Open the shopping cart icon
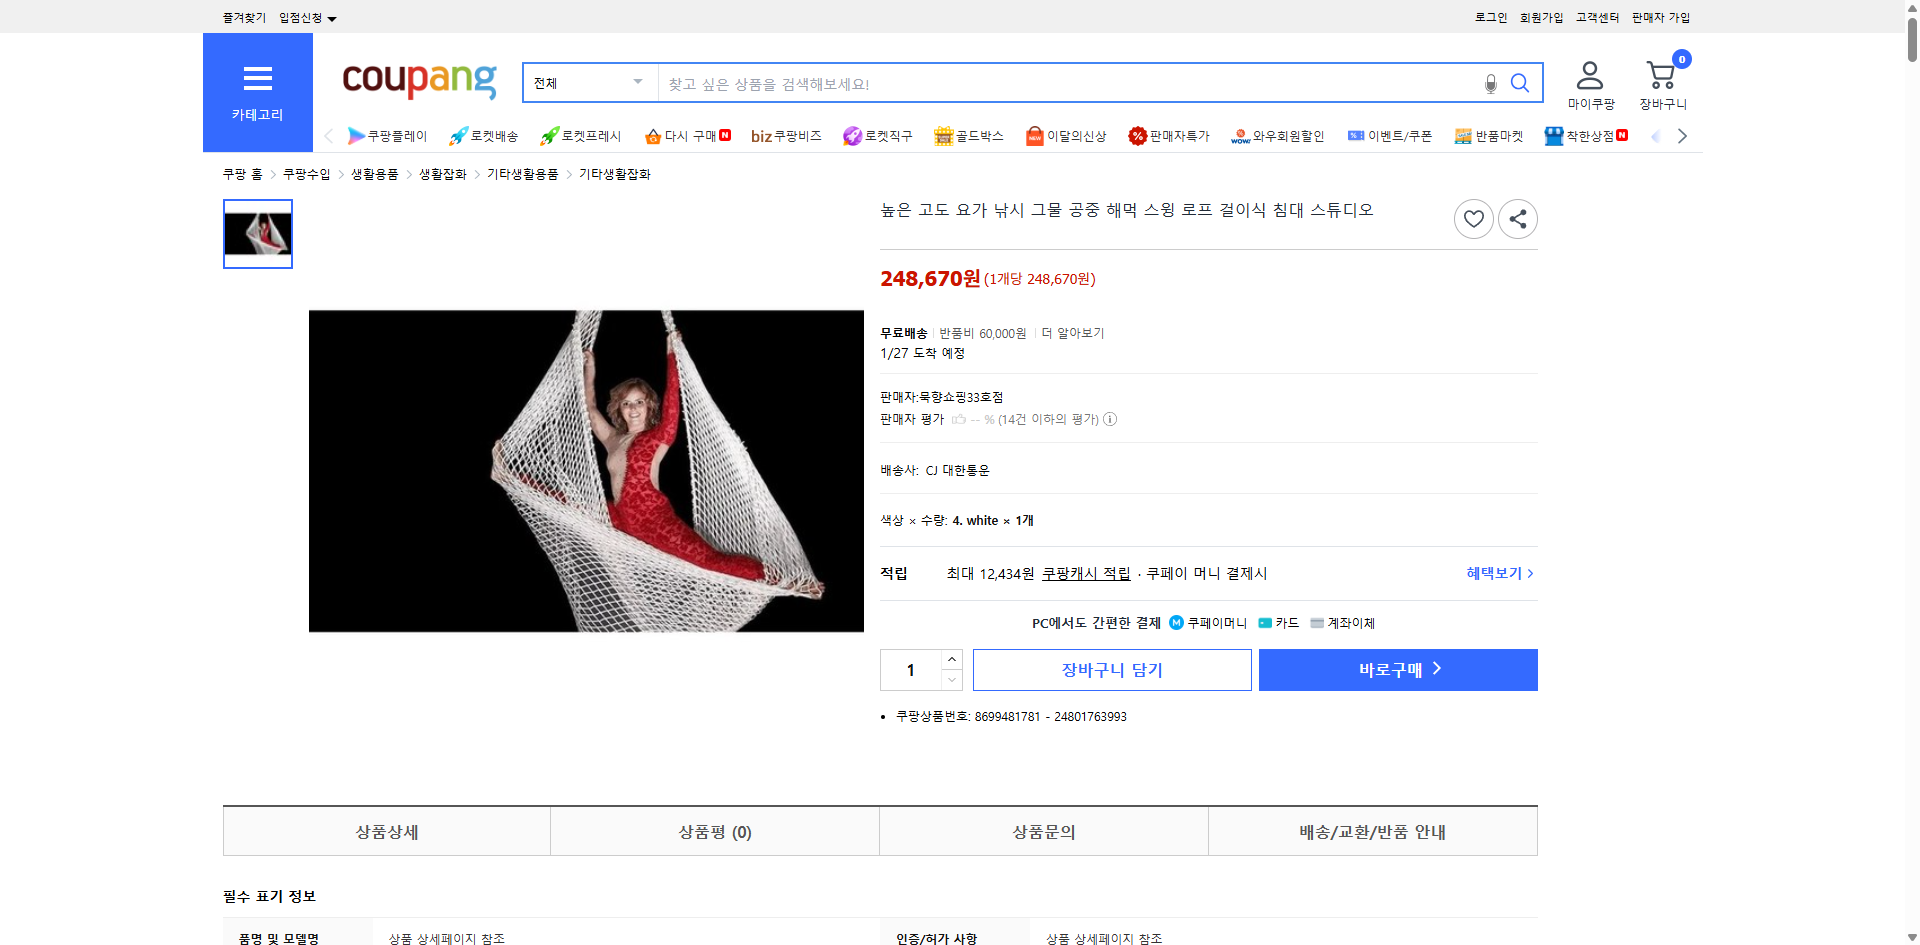 pos(1661,73)
